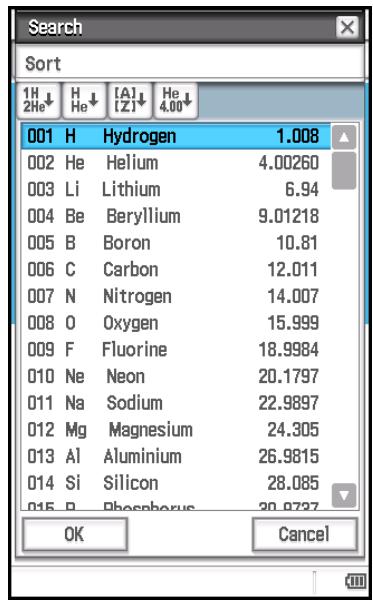Select the 008 O Oxygen row
Image resolution: width=373 pixels, height=601 pixels.
tap(176, 323)
